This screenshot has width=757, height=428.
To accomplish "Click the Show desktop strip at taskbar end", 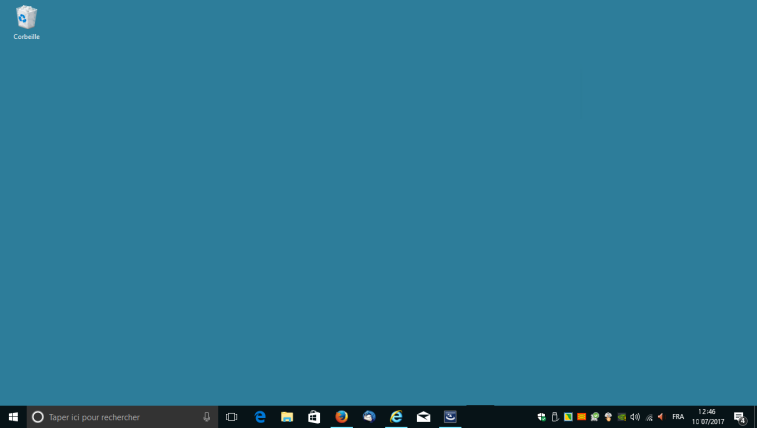I will [x=755, y=417].
